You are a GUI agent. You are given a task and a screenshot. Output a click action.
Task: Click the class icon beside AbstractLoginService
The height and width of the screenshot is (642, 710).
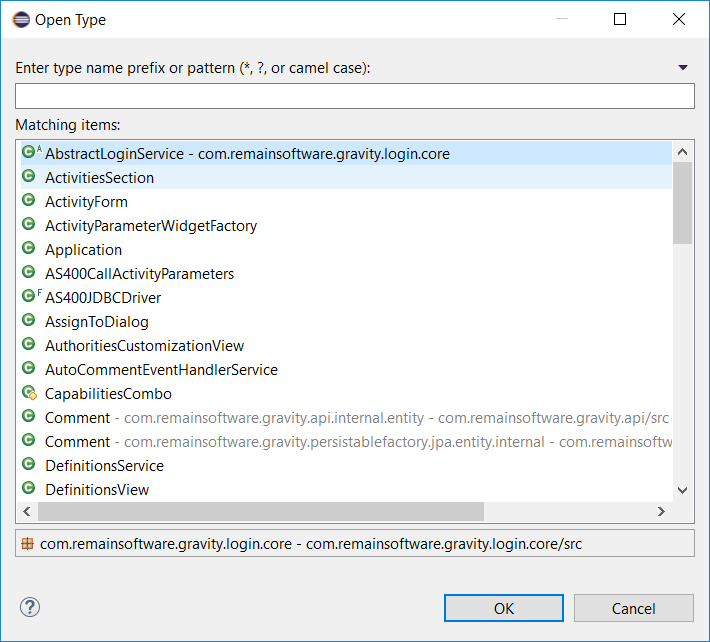click(29, 154)
